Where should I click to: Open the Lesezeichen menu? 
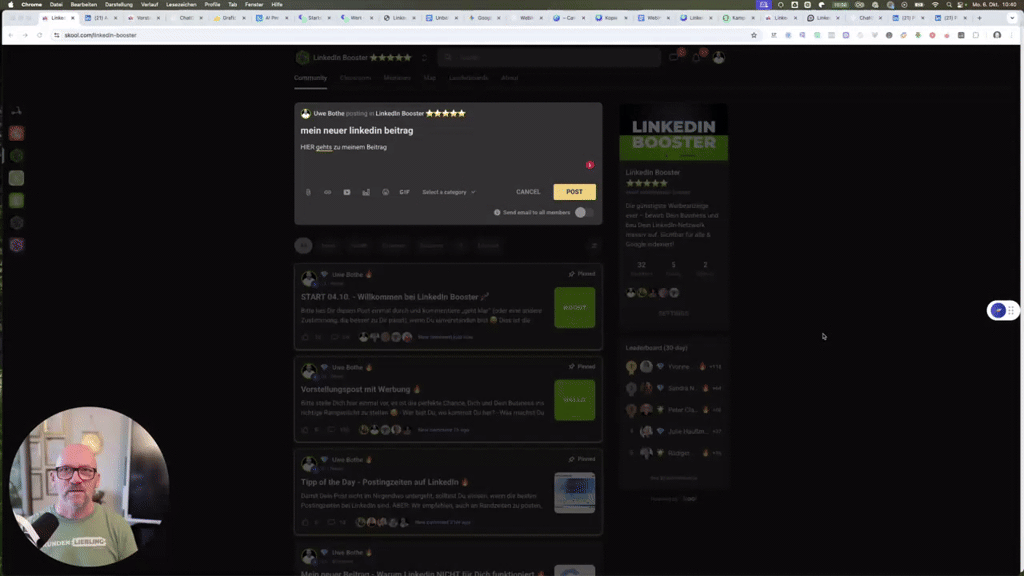[x=181, y=5]
